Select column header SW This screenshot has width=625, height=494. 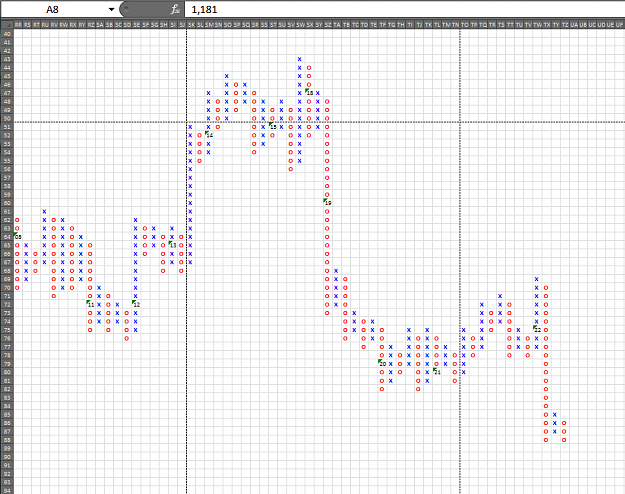300,25
